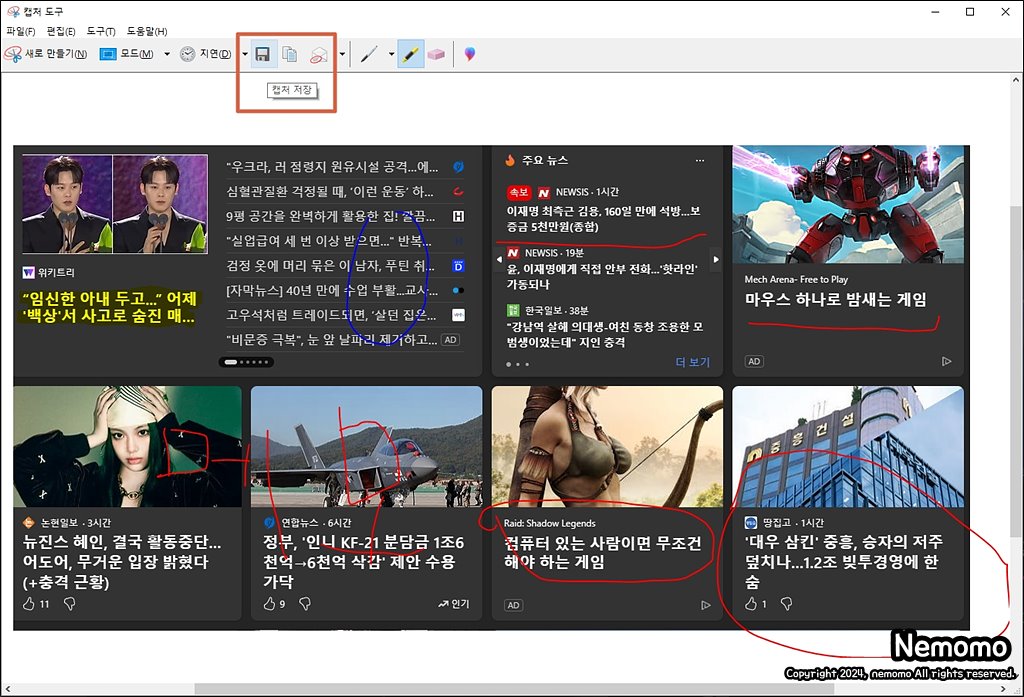Open the 파일(F) menu
This screenshot has height=697, width=1024.
(21, 31)
